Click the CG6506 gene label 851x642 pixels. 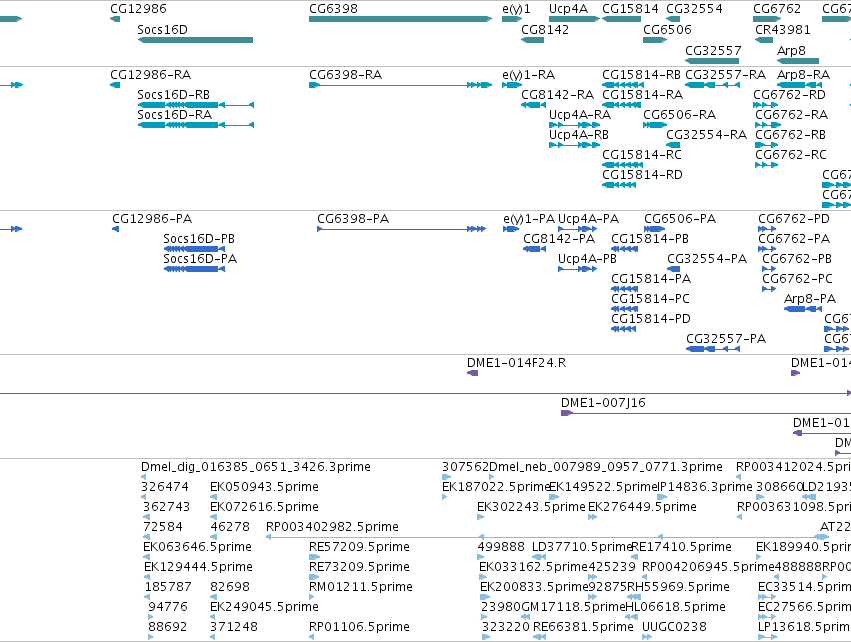click(x=667, y=30)
